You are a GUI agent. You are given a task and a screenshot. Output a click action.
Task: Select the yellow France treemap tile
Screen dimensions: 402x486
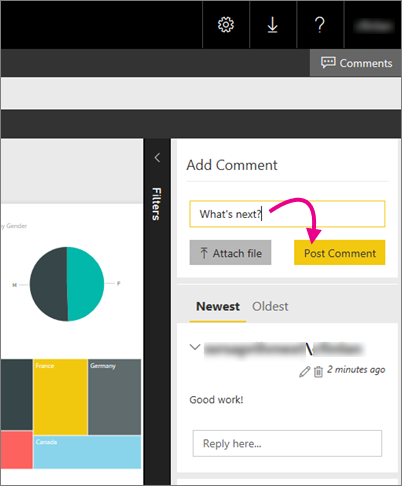(60, 397)
